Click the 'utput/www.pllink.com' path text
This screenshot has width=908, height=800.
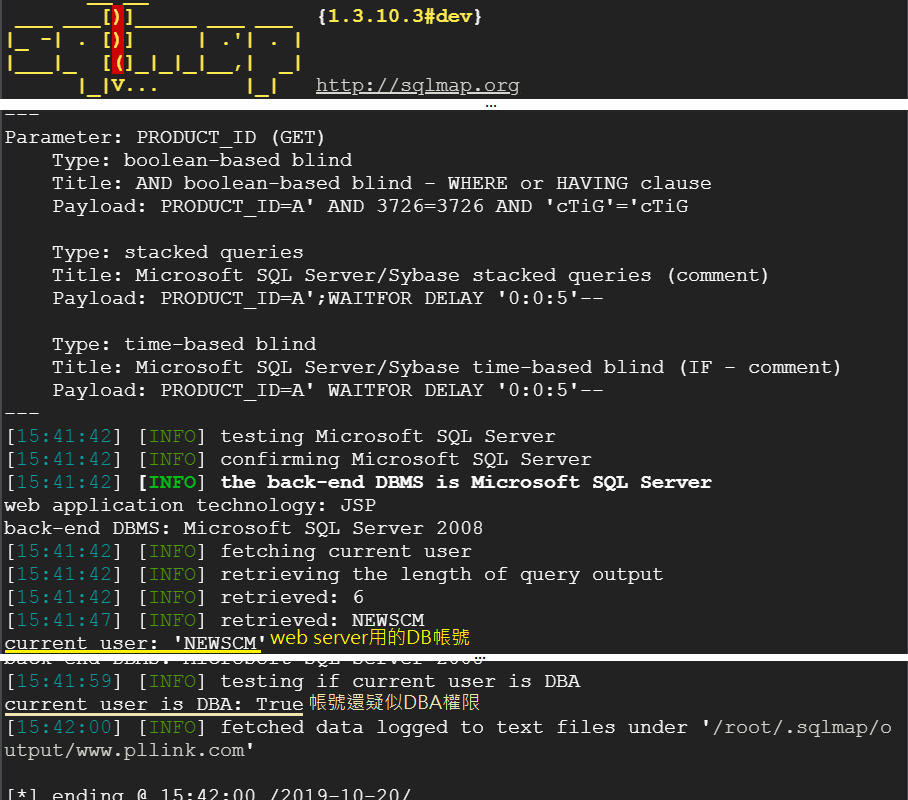pyautogui.click(x=129, y=751)
